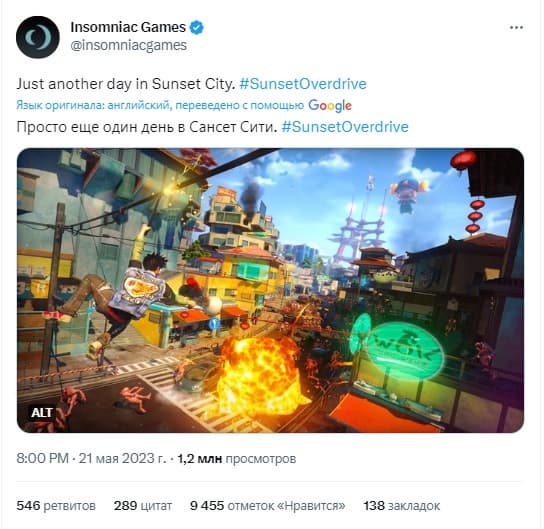View the 1,2 млн просмотров count
The height and width of the screenshot is (529, 544).
[x=237, y=459]
